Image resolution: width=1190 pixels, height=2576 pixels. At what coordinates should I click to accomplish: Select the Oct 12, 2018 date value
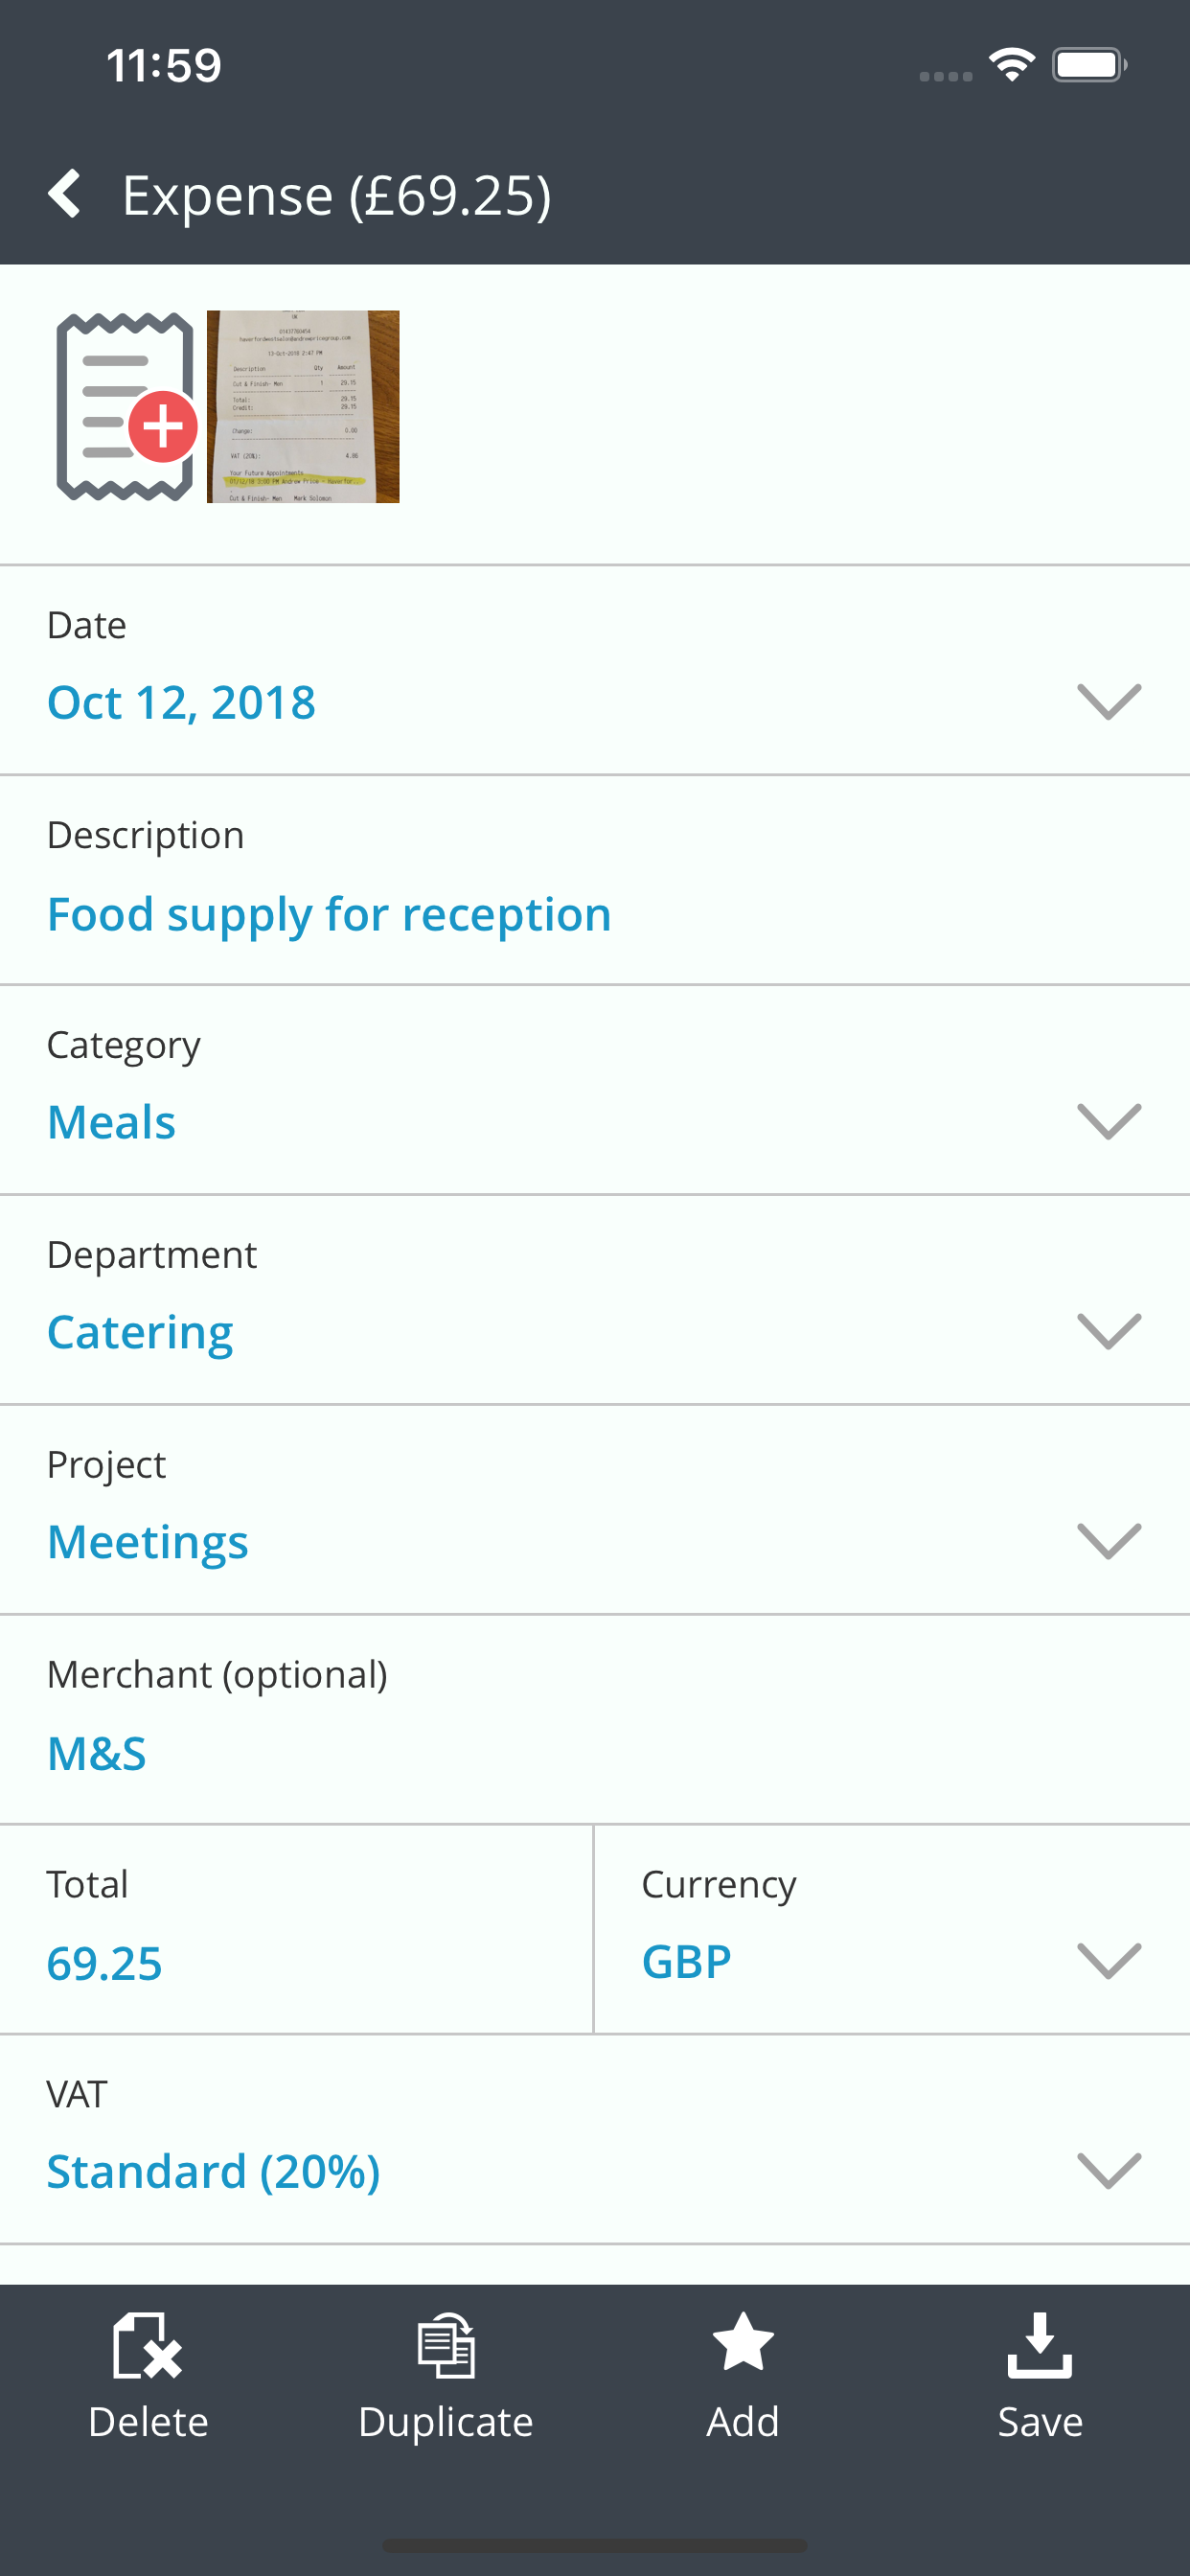pos(181,702)
